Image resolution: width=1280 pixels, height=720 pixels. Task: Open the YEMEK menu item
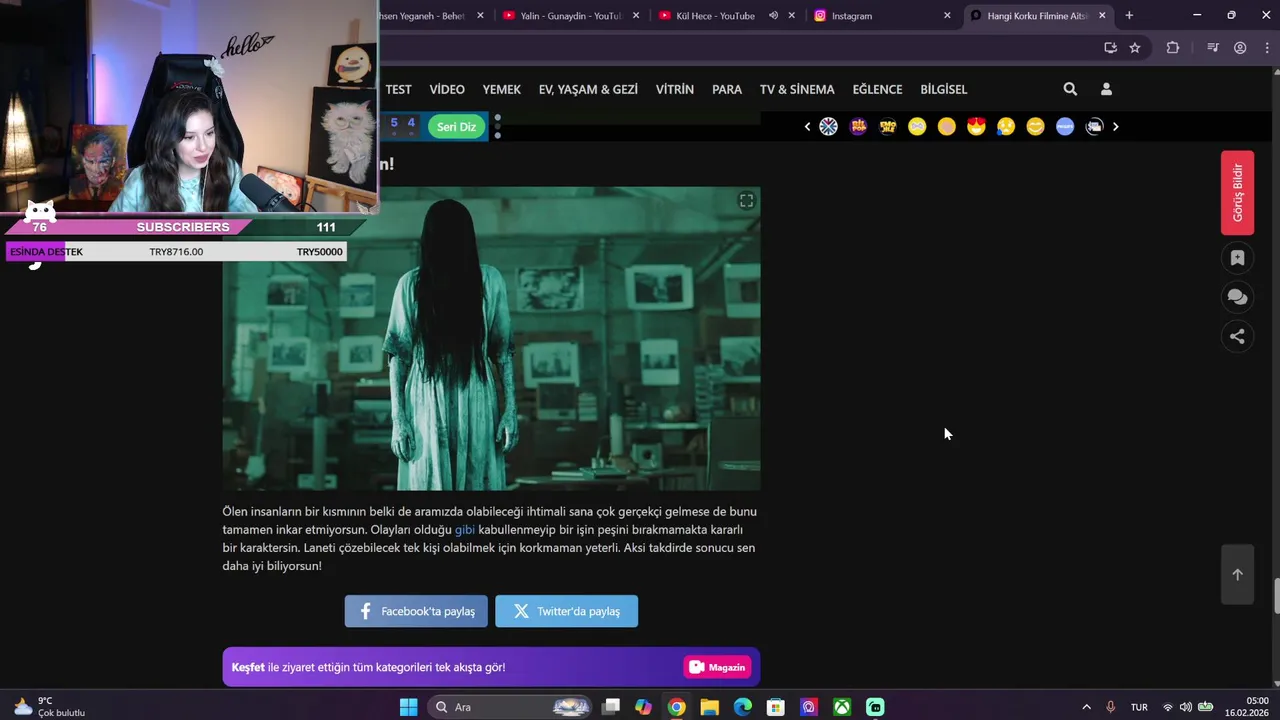pyautogui.click(x=502, y=89)
